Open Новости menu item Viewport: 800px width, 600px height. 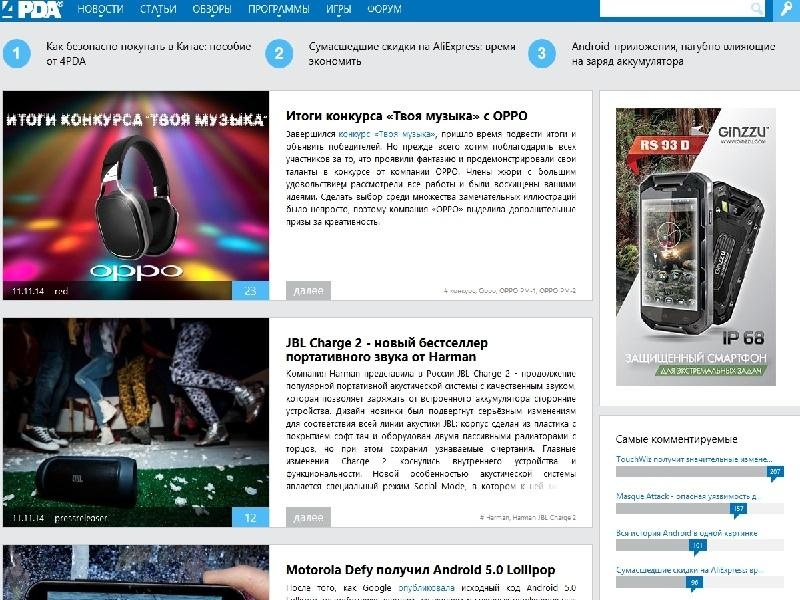[x=100, y=9]
